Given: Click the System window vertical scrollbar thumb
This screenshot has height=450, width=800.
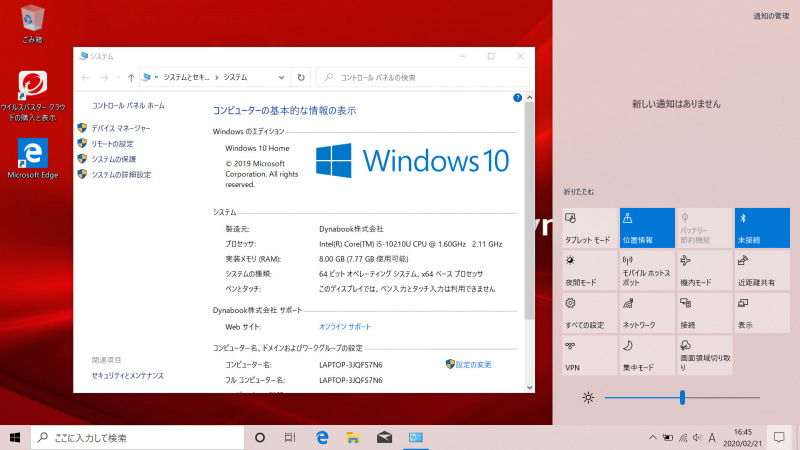Looking at the screenshot, I should coord(529,211).
